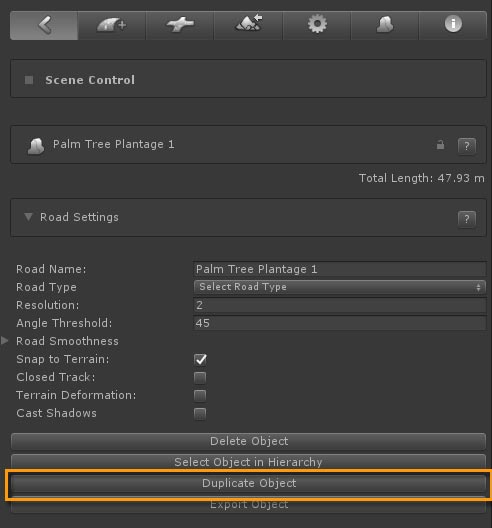Enable the Cast Shadows checkbox
The width and height of the screenshot is (492, 528).
[x=200, y=414]
